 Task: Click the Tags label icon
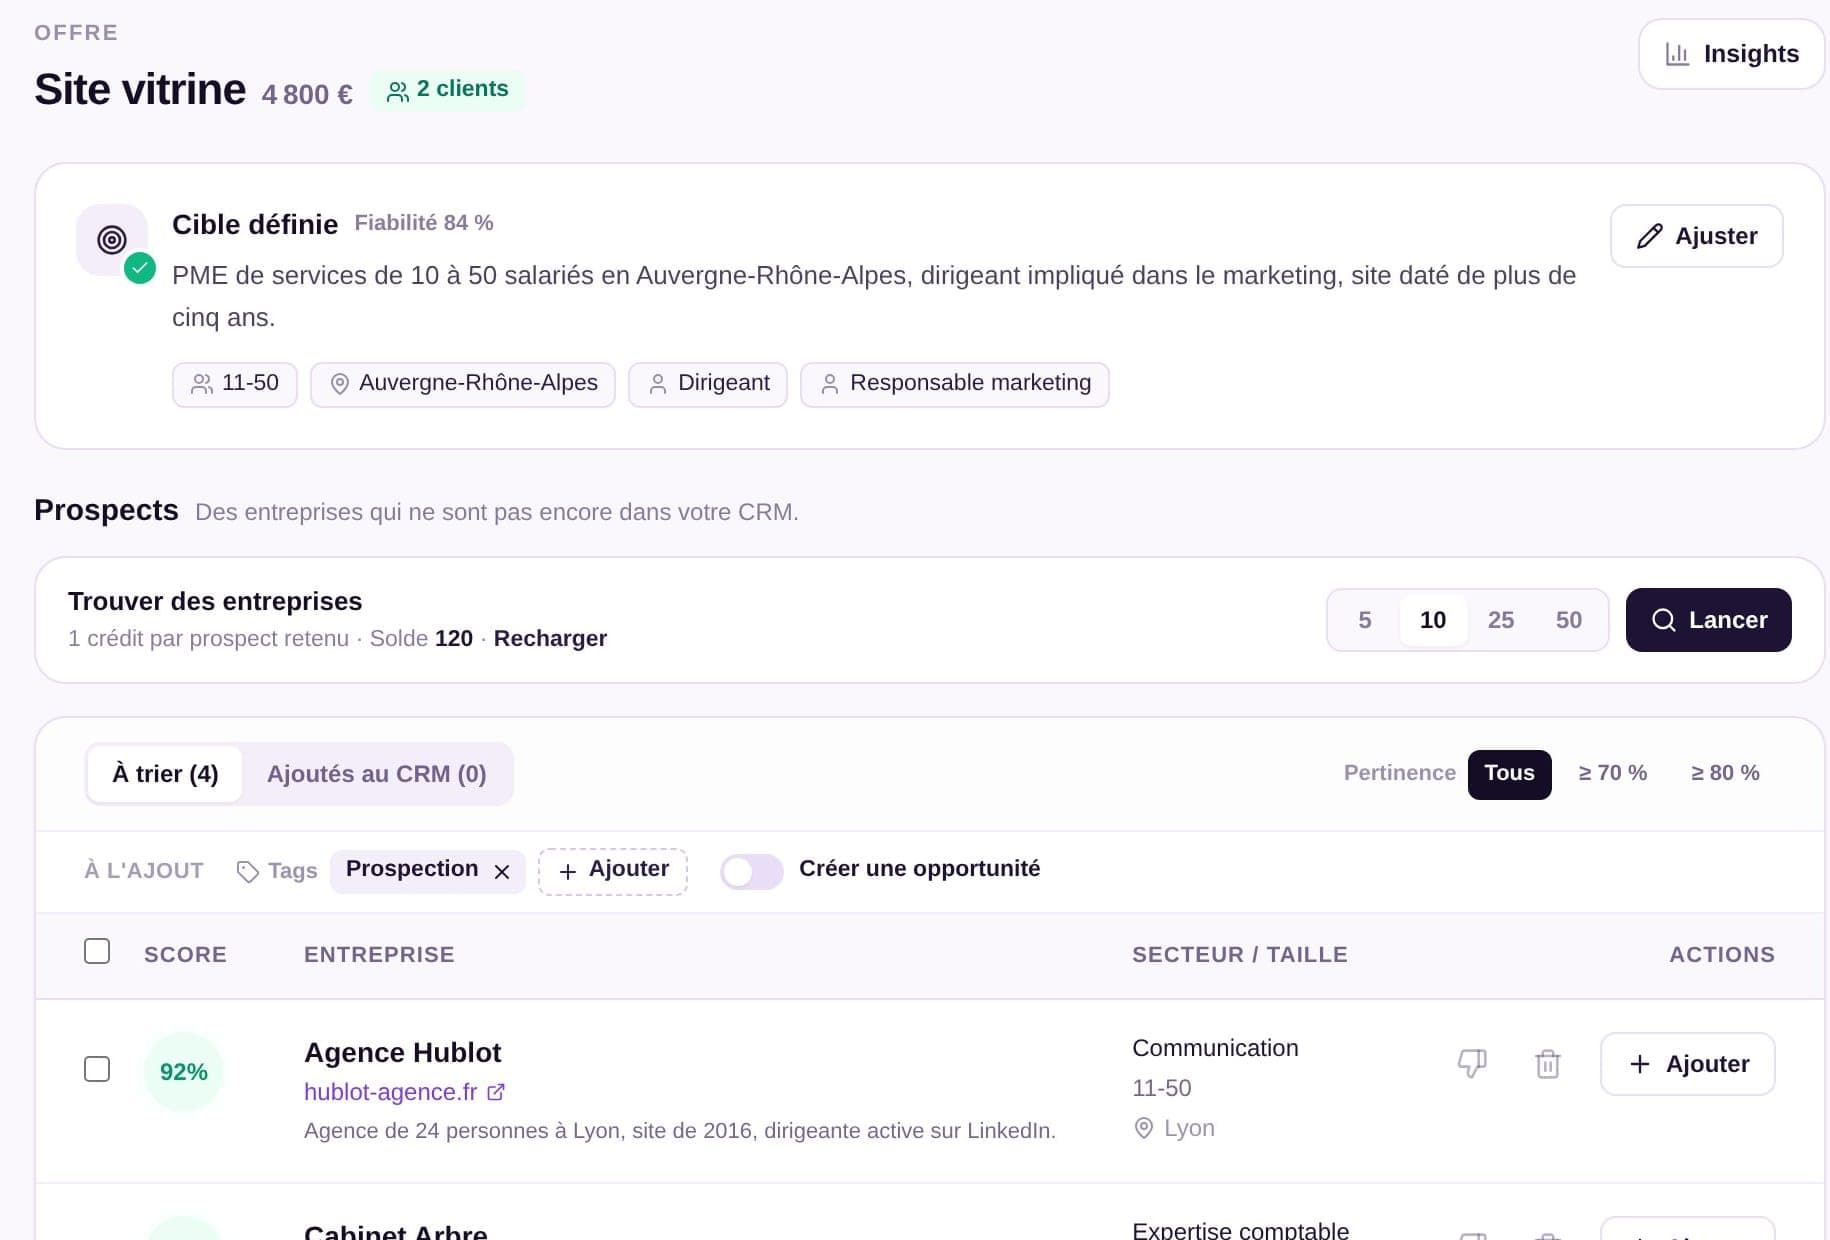247,872
